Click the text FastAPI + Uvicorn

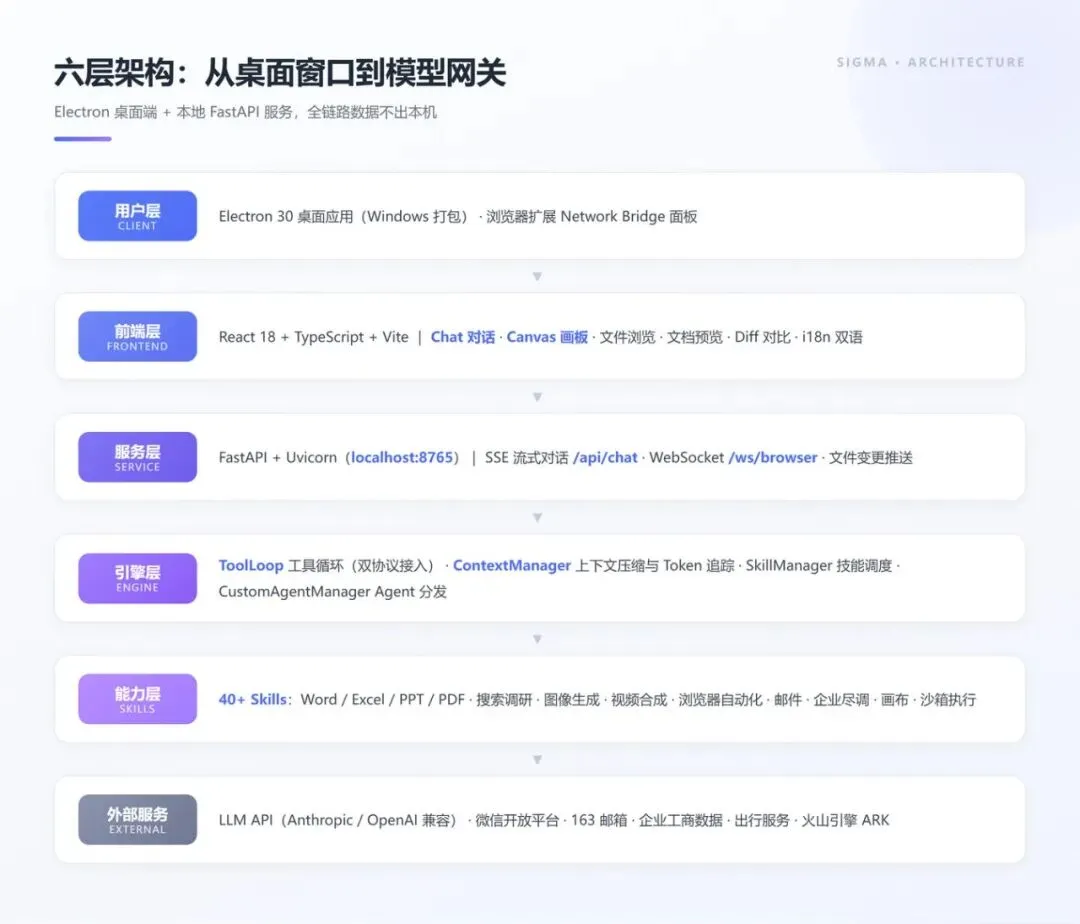278,457
